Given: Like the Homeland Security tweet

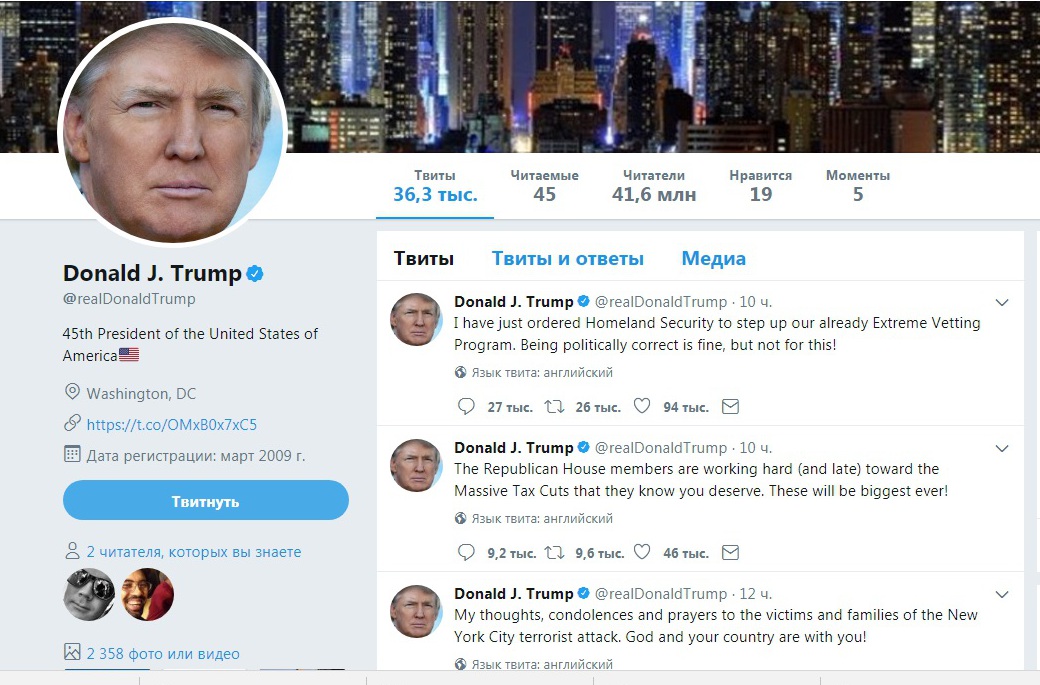Looking at the screenshot, I should point(641,406).
